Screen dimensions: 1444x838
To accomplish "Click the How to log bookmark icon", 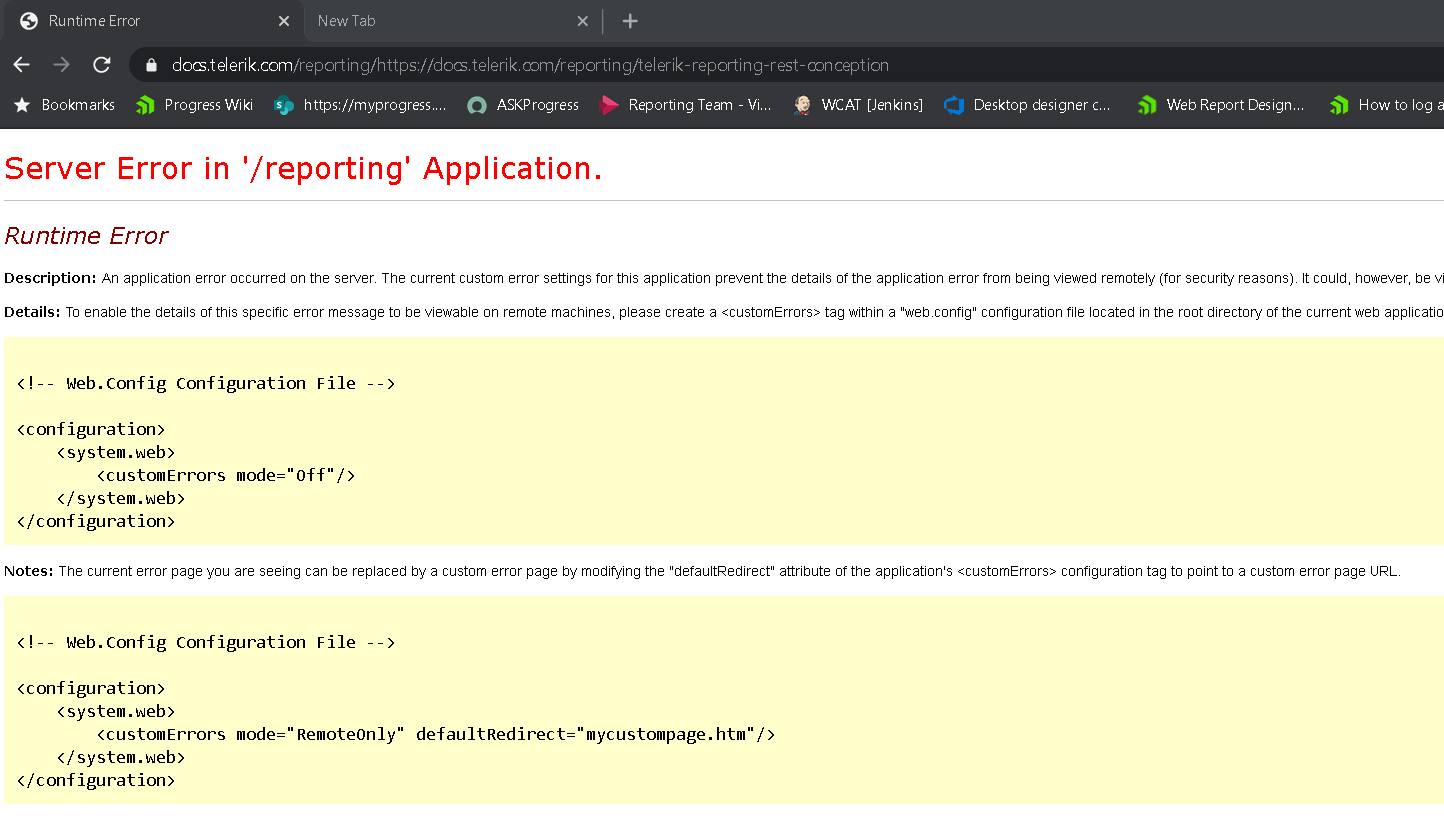I will pos(1340,105).
